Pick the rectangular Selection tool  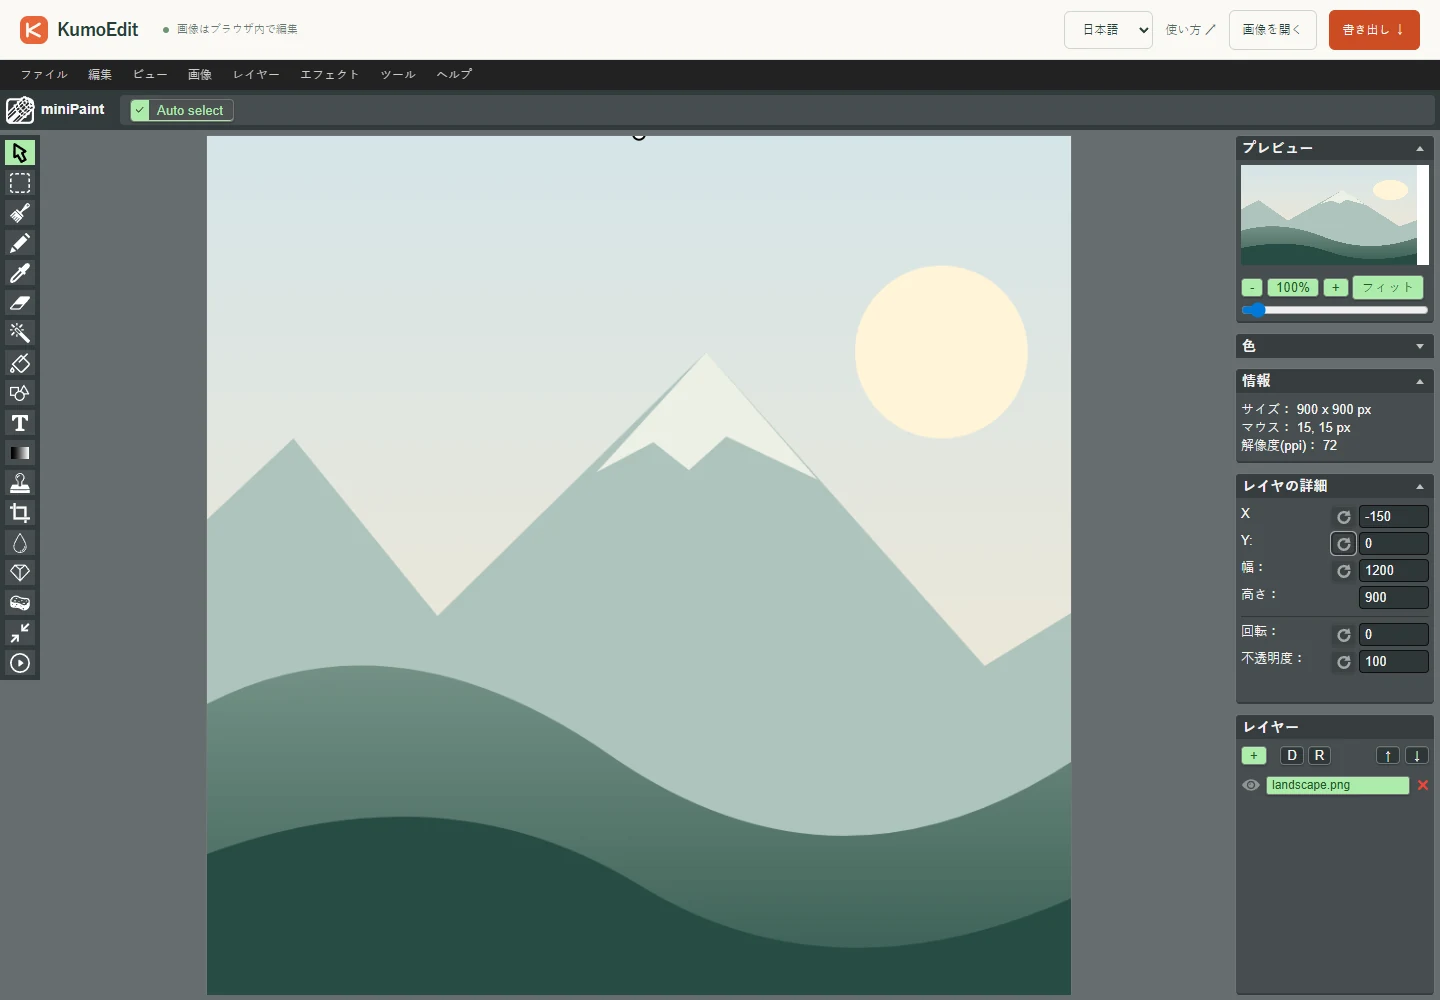pyautogui.click(x=20, y=183)
